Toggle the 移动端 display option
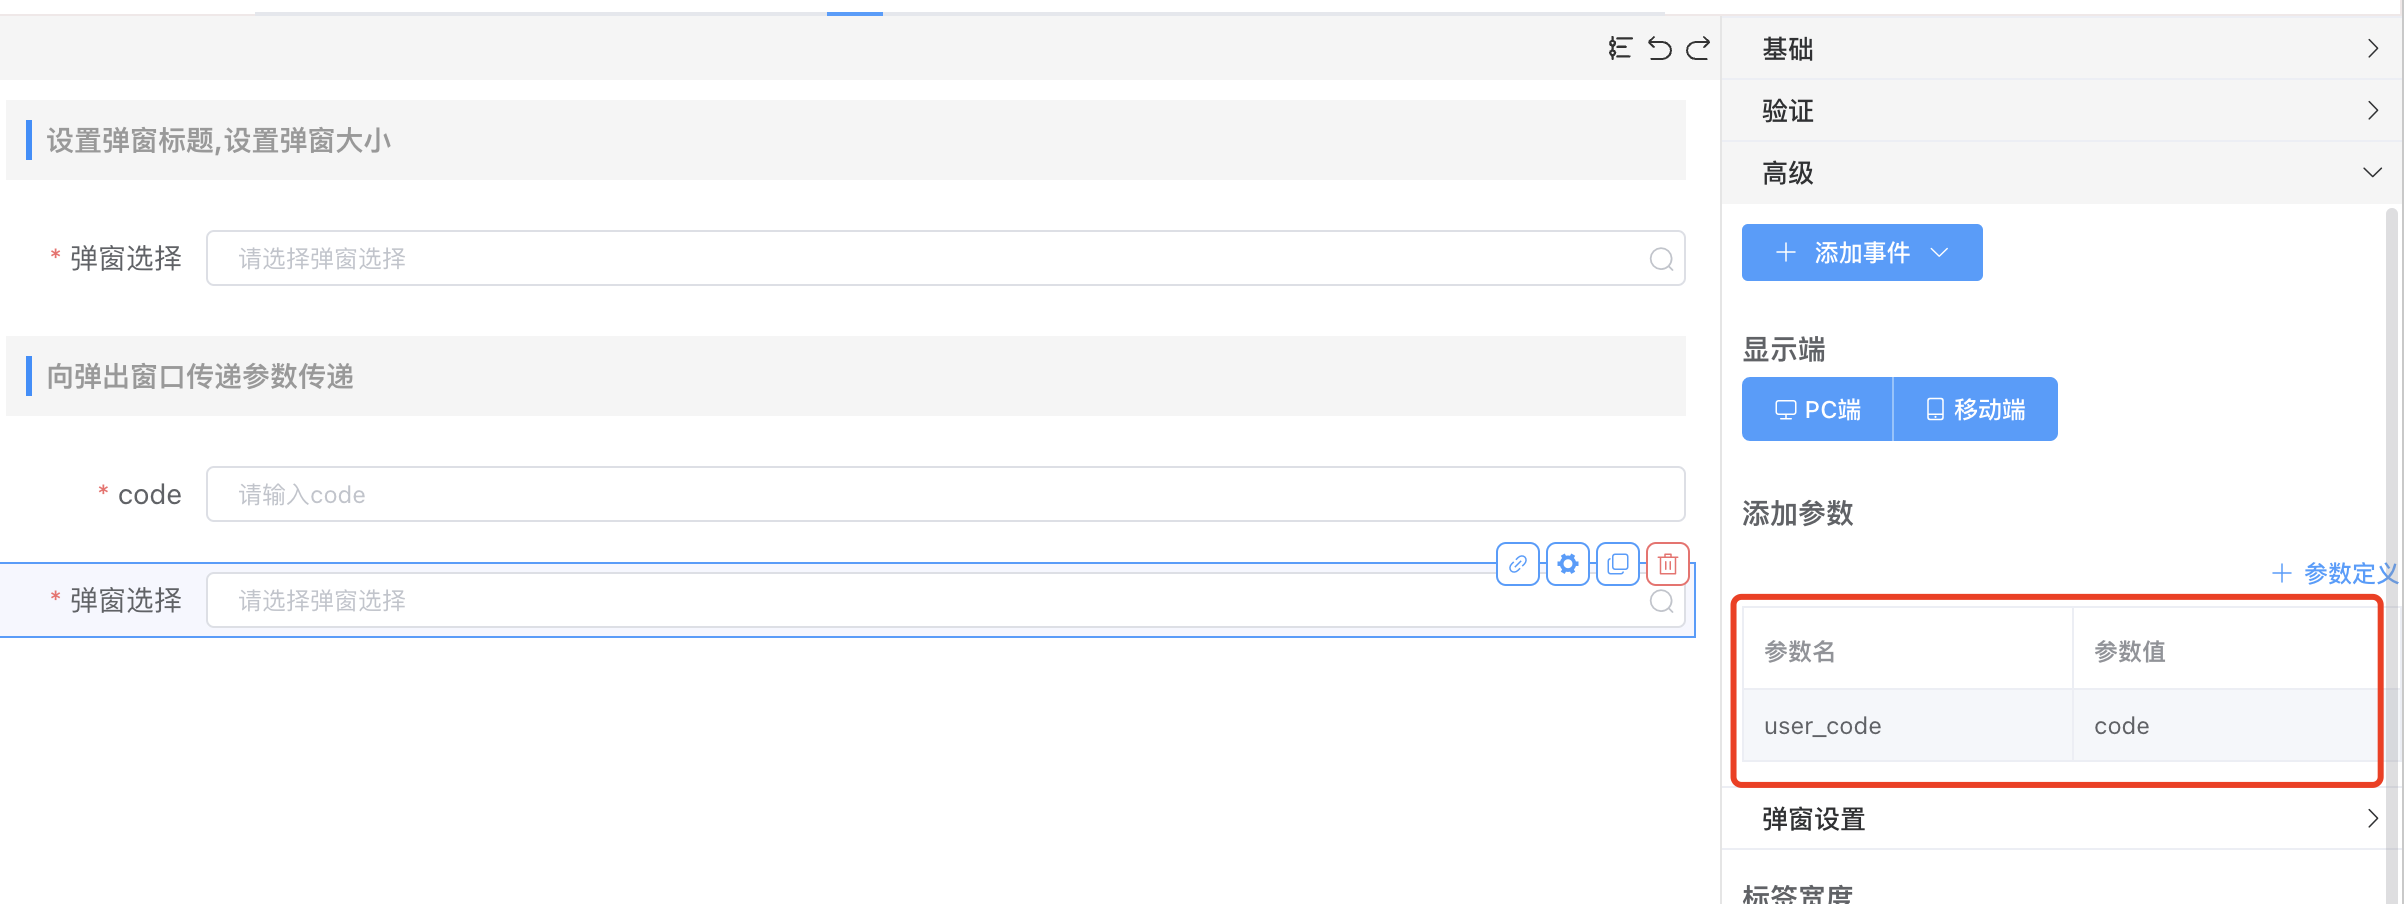This screenshot has height=904, width=2404. 1975,409
